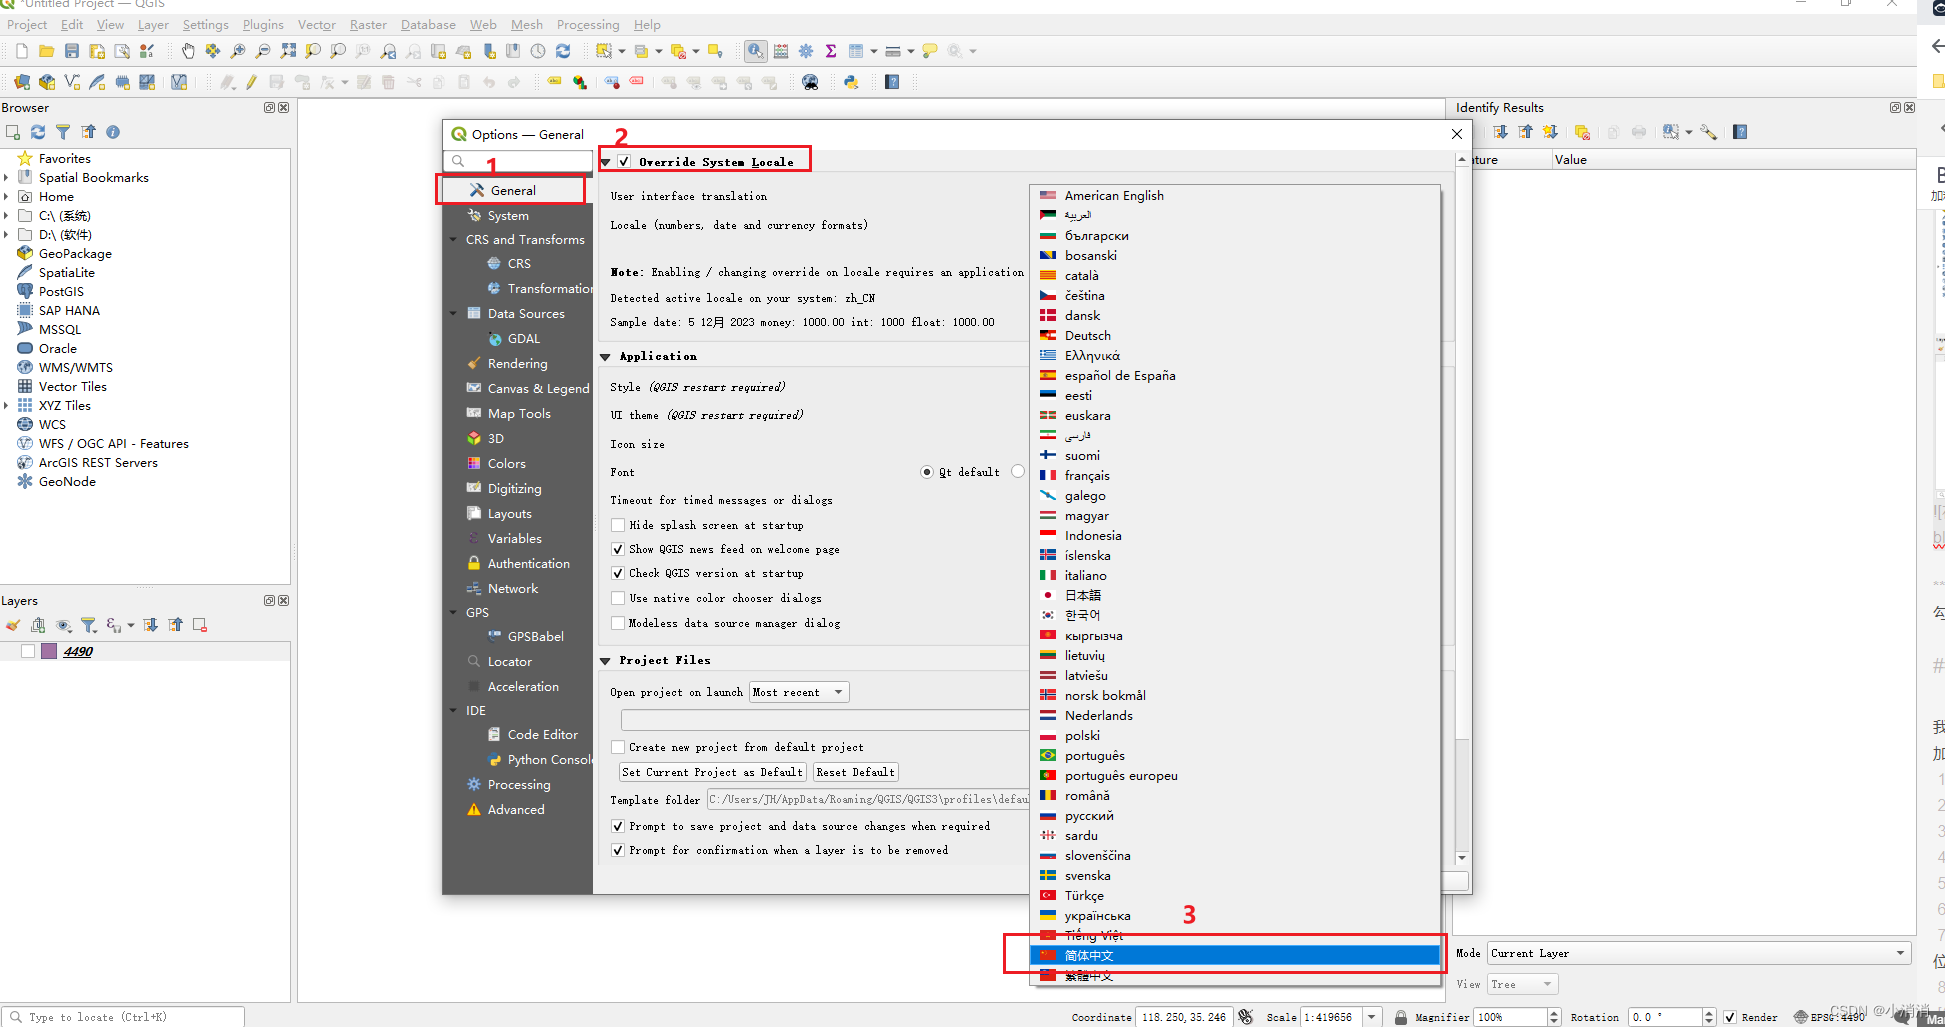1945x1027 pixels.
Task: Enable Hide splash screen at startup
Action: tap(618, 525)
